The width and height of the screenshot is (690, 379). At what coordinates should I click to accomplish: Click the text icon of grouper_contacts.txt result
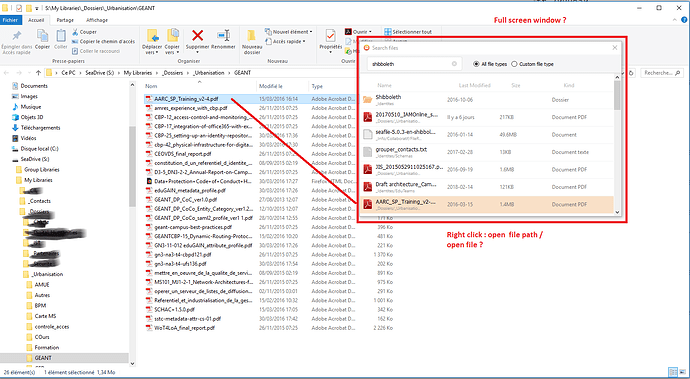(367, 152)
